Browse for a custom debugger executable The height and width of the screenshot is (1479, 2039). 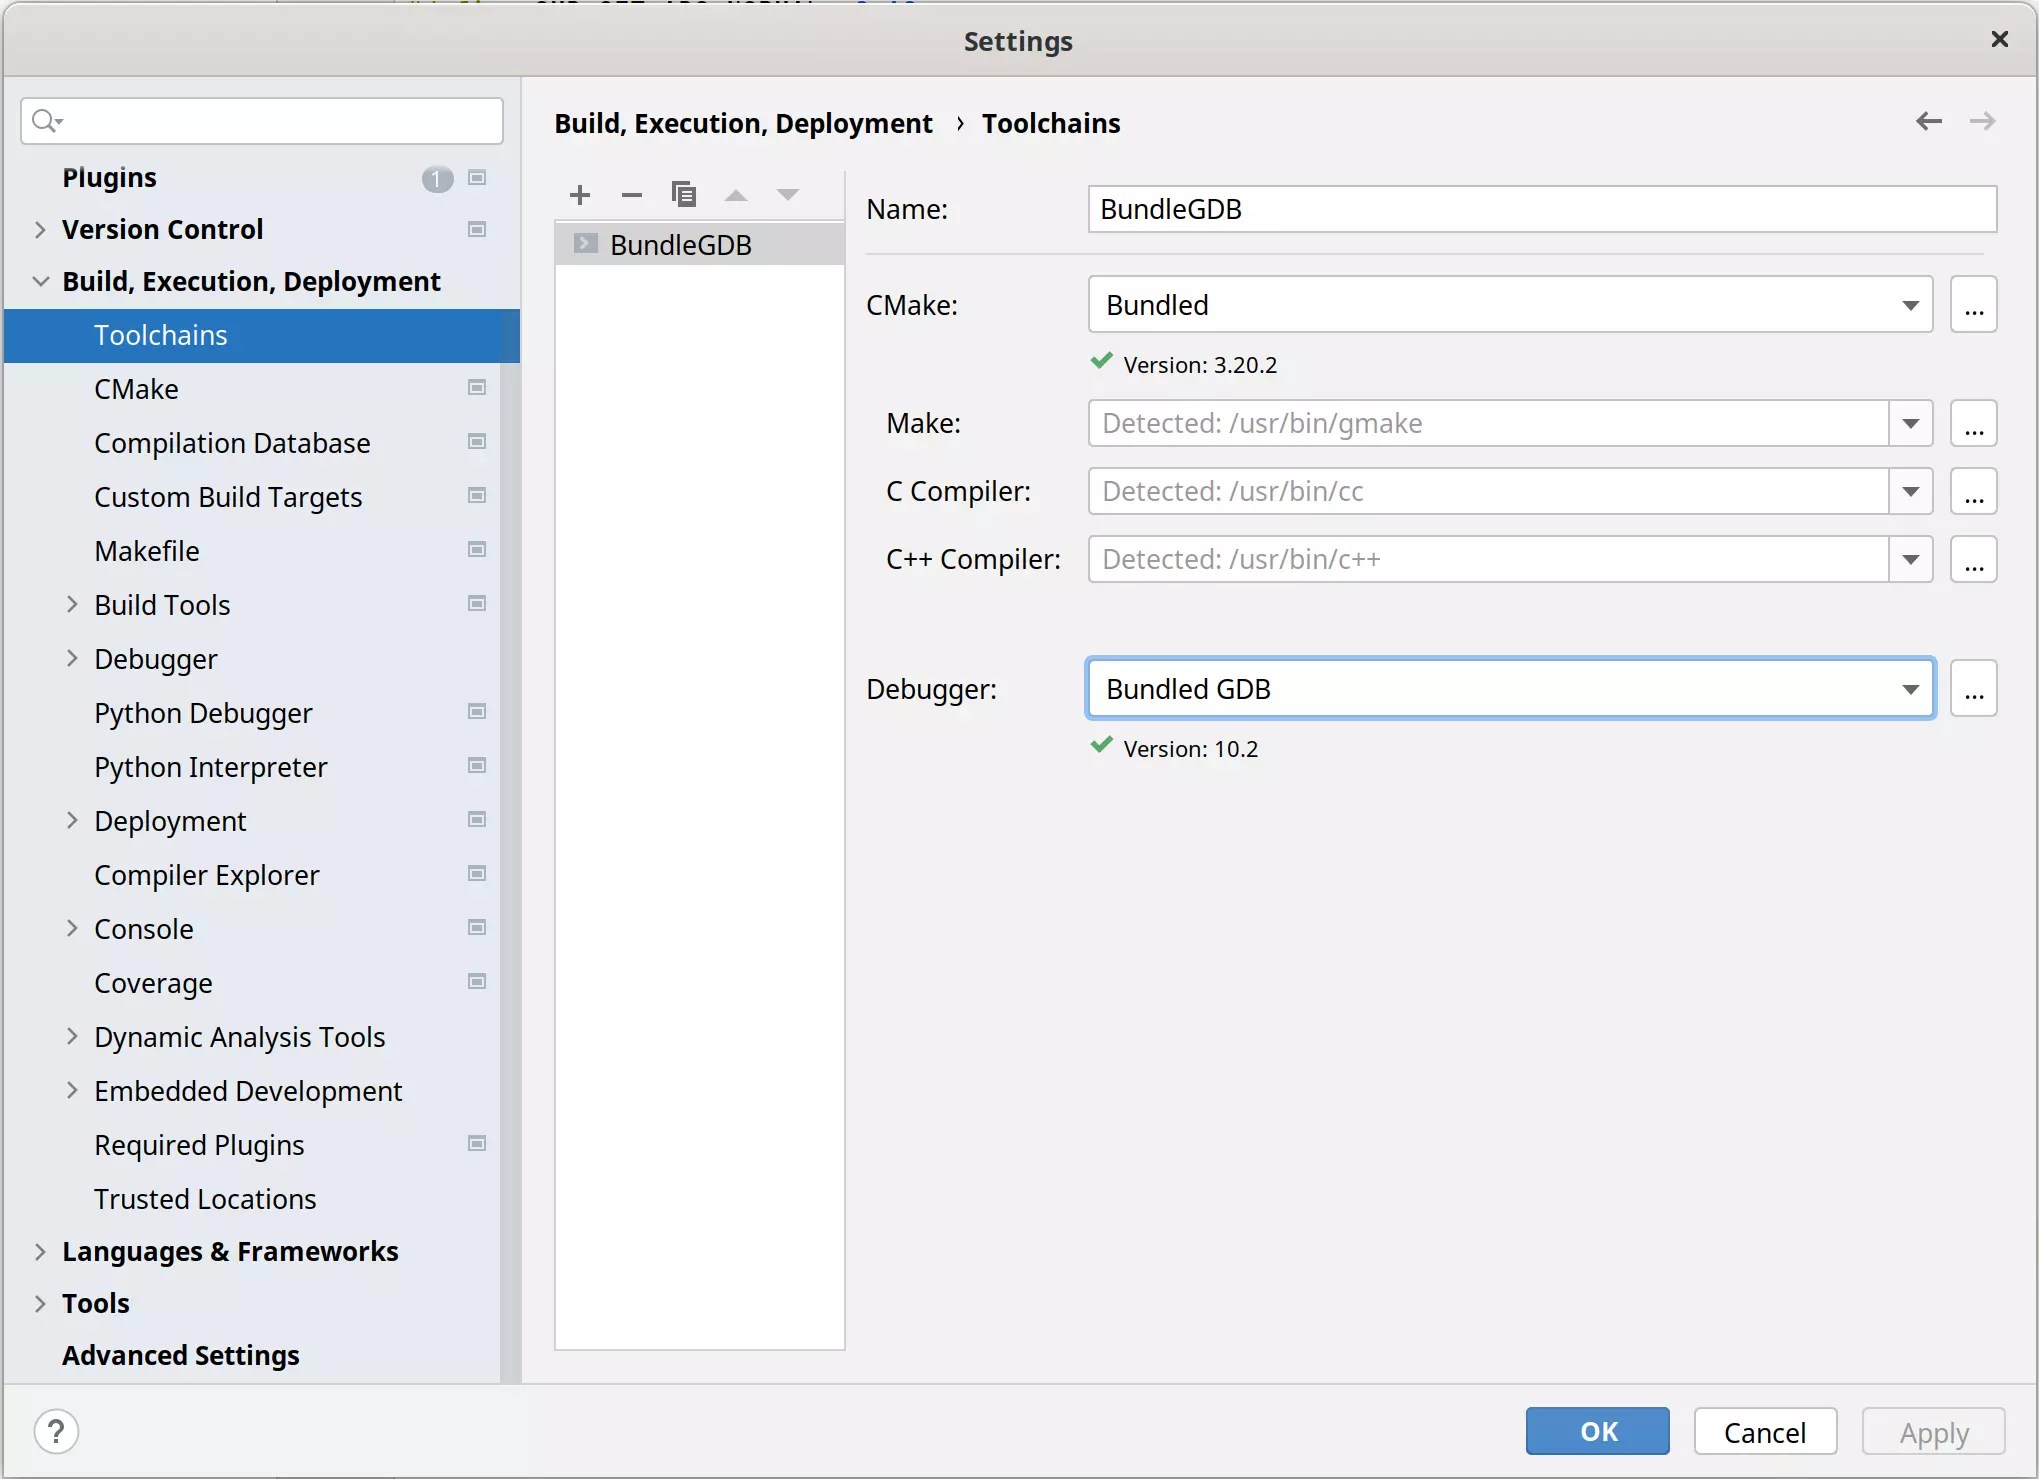point(1974,688)
